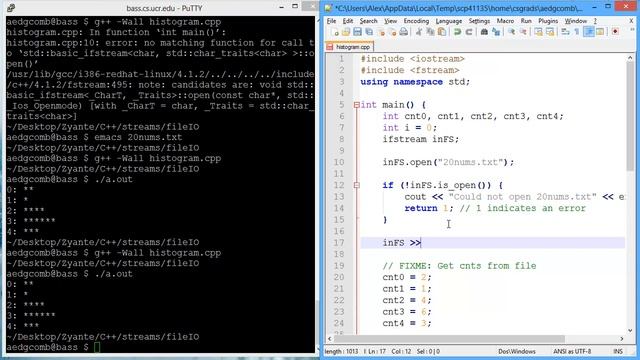Viewport: 640px width, 360px height.
Task: Open the Plugins menu
Action: (548, 21)
